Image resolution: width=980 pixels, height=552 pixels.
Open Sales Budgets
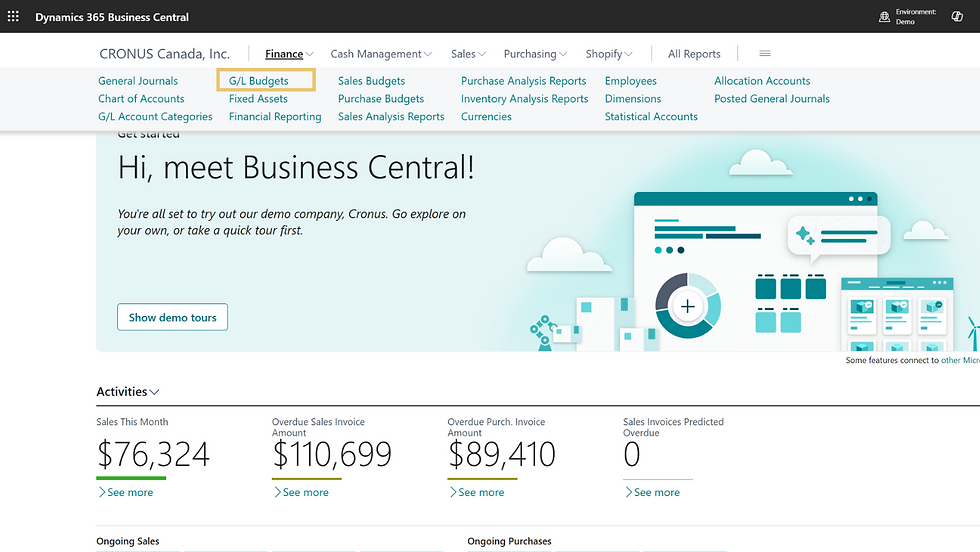pyautogui.click(x=371, y=81)
